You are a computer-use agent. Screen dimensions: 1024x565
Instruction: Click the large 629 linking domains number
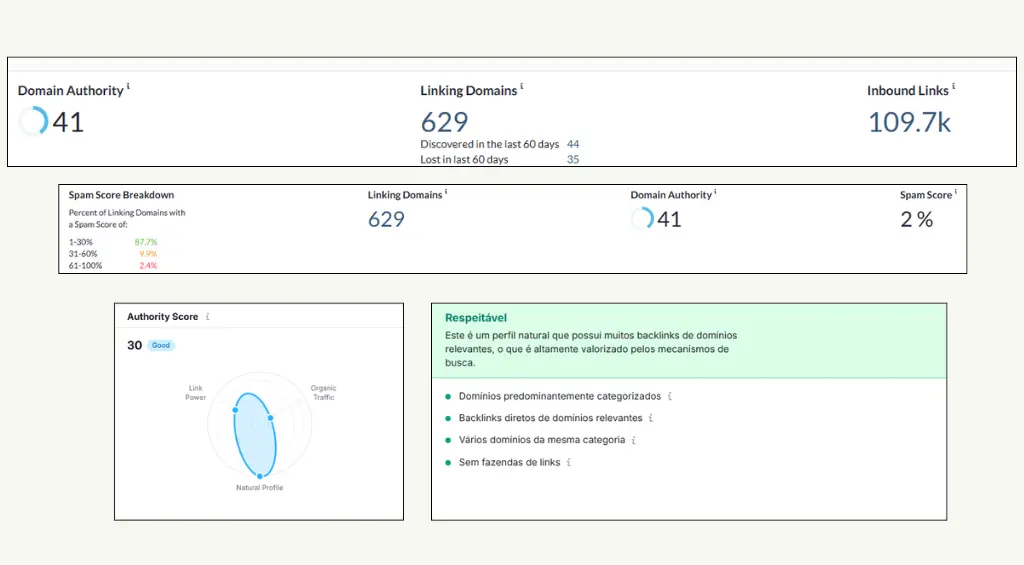point(444,122)
